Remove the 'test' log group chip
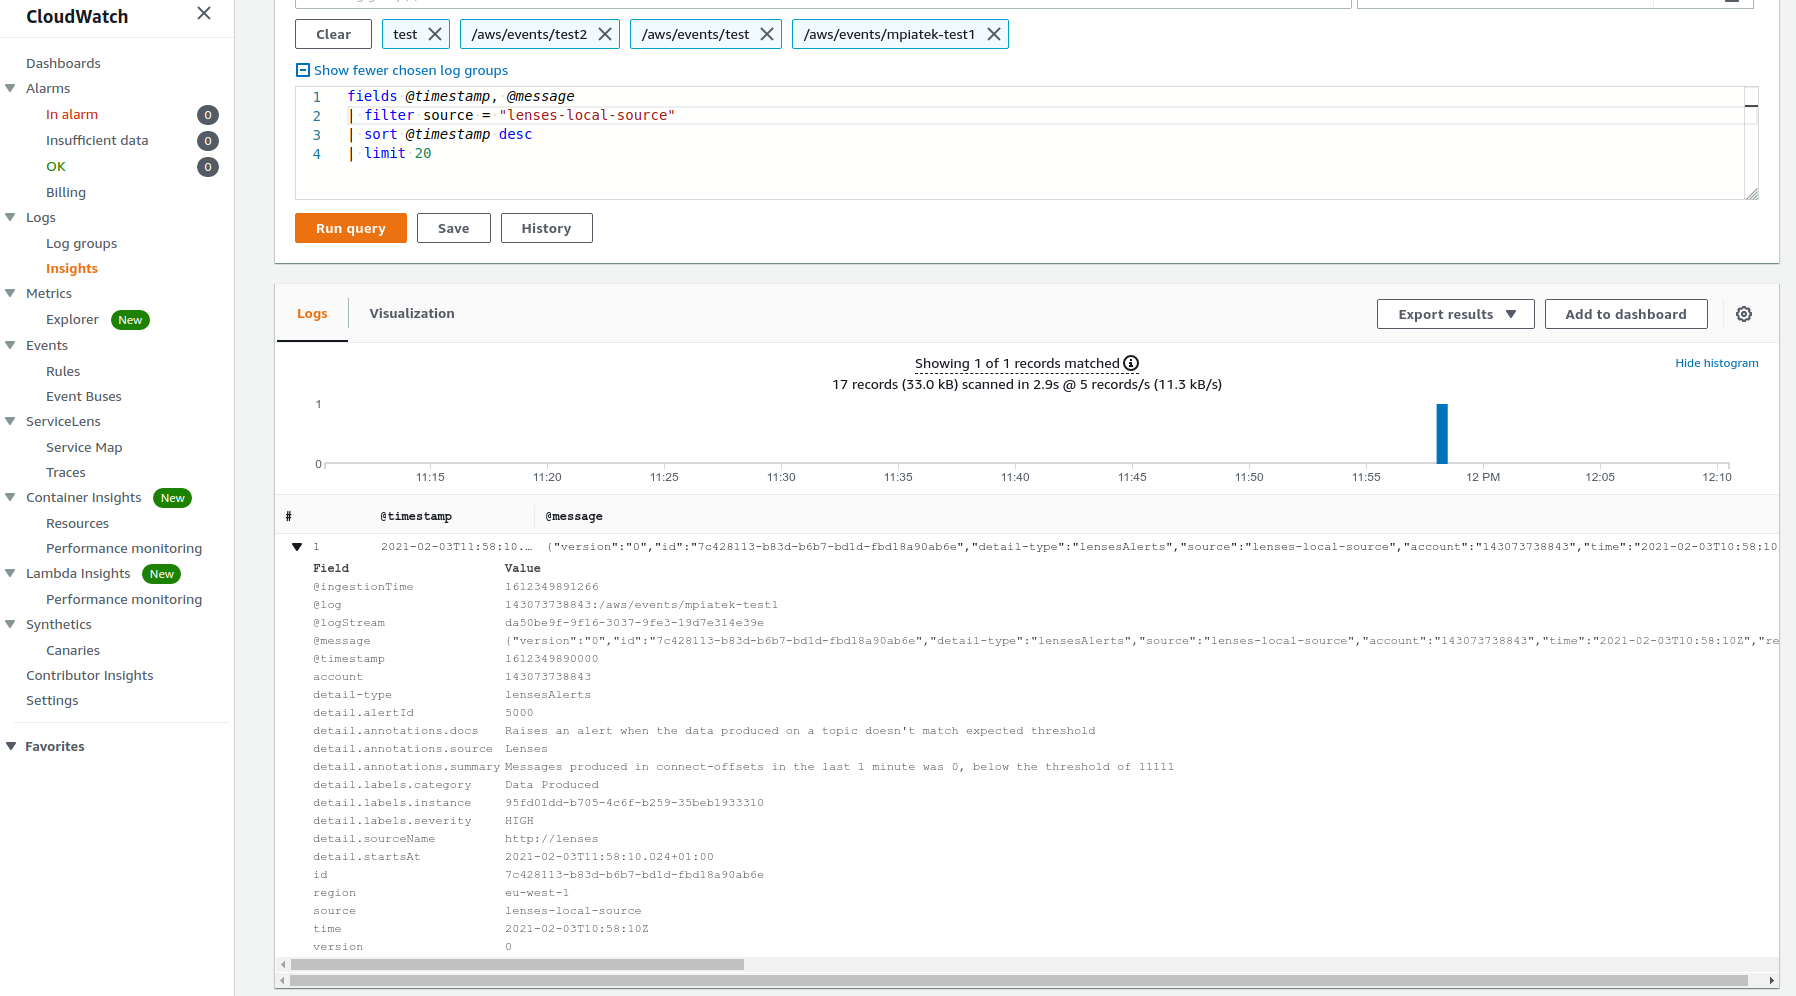The width and height of the screenshot is (1796, 996). pos(435,34)
